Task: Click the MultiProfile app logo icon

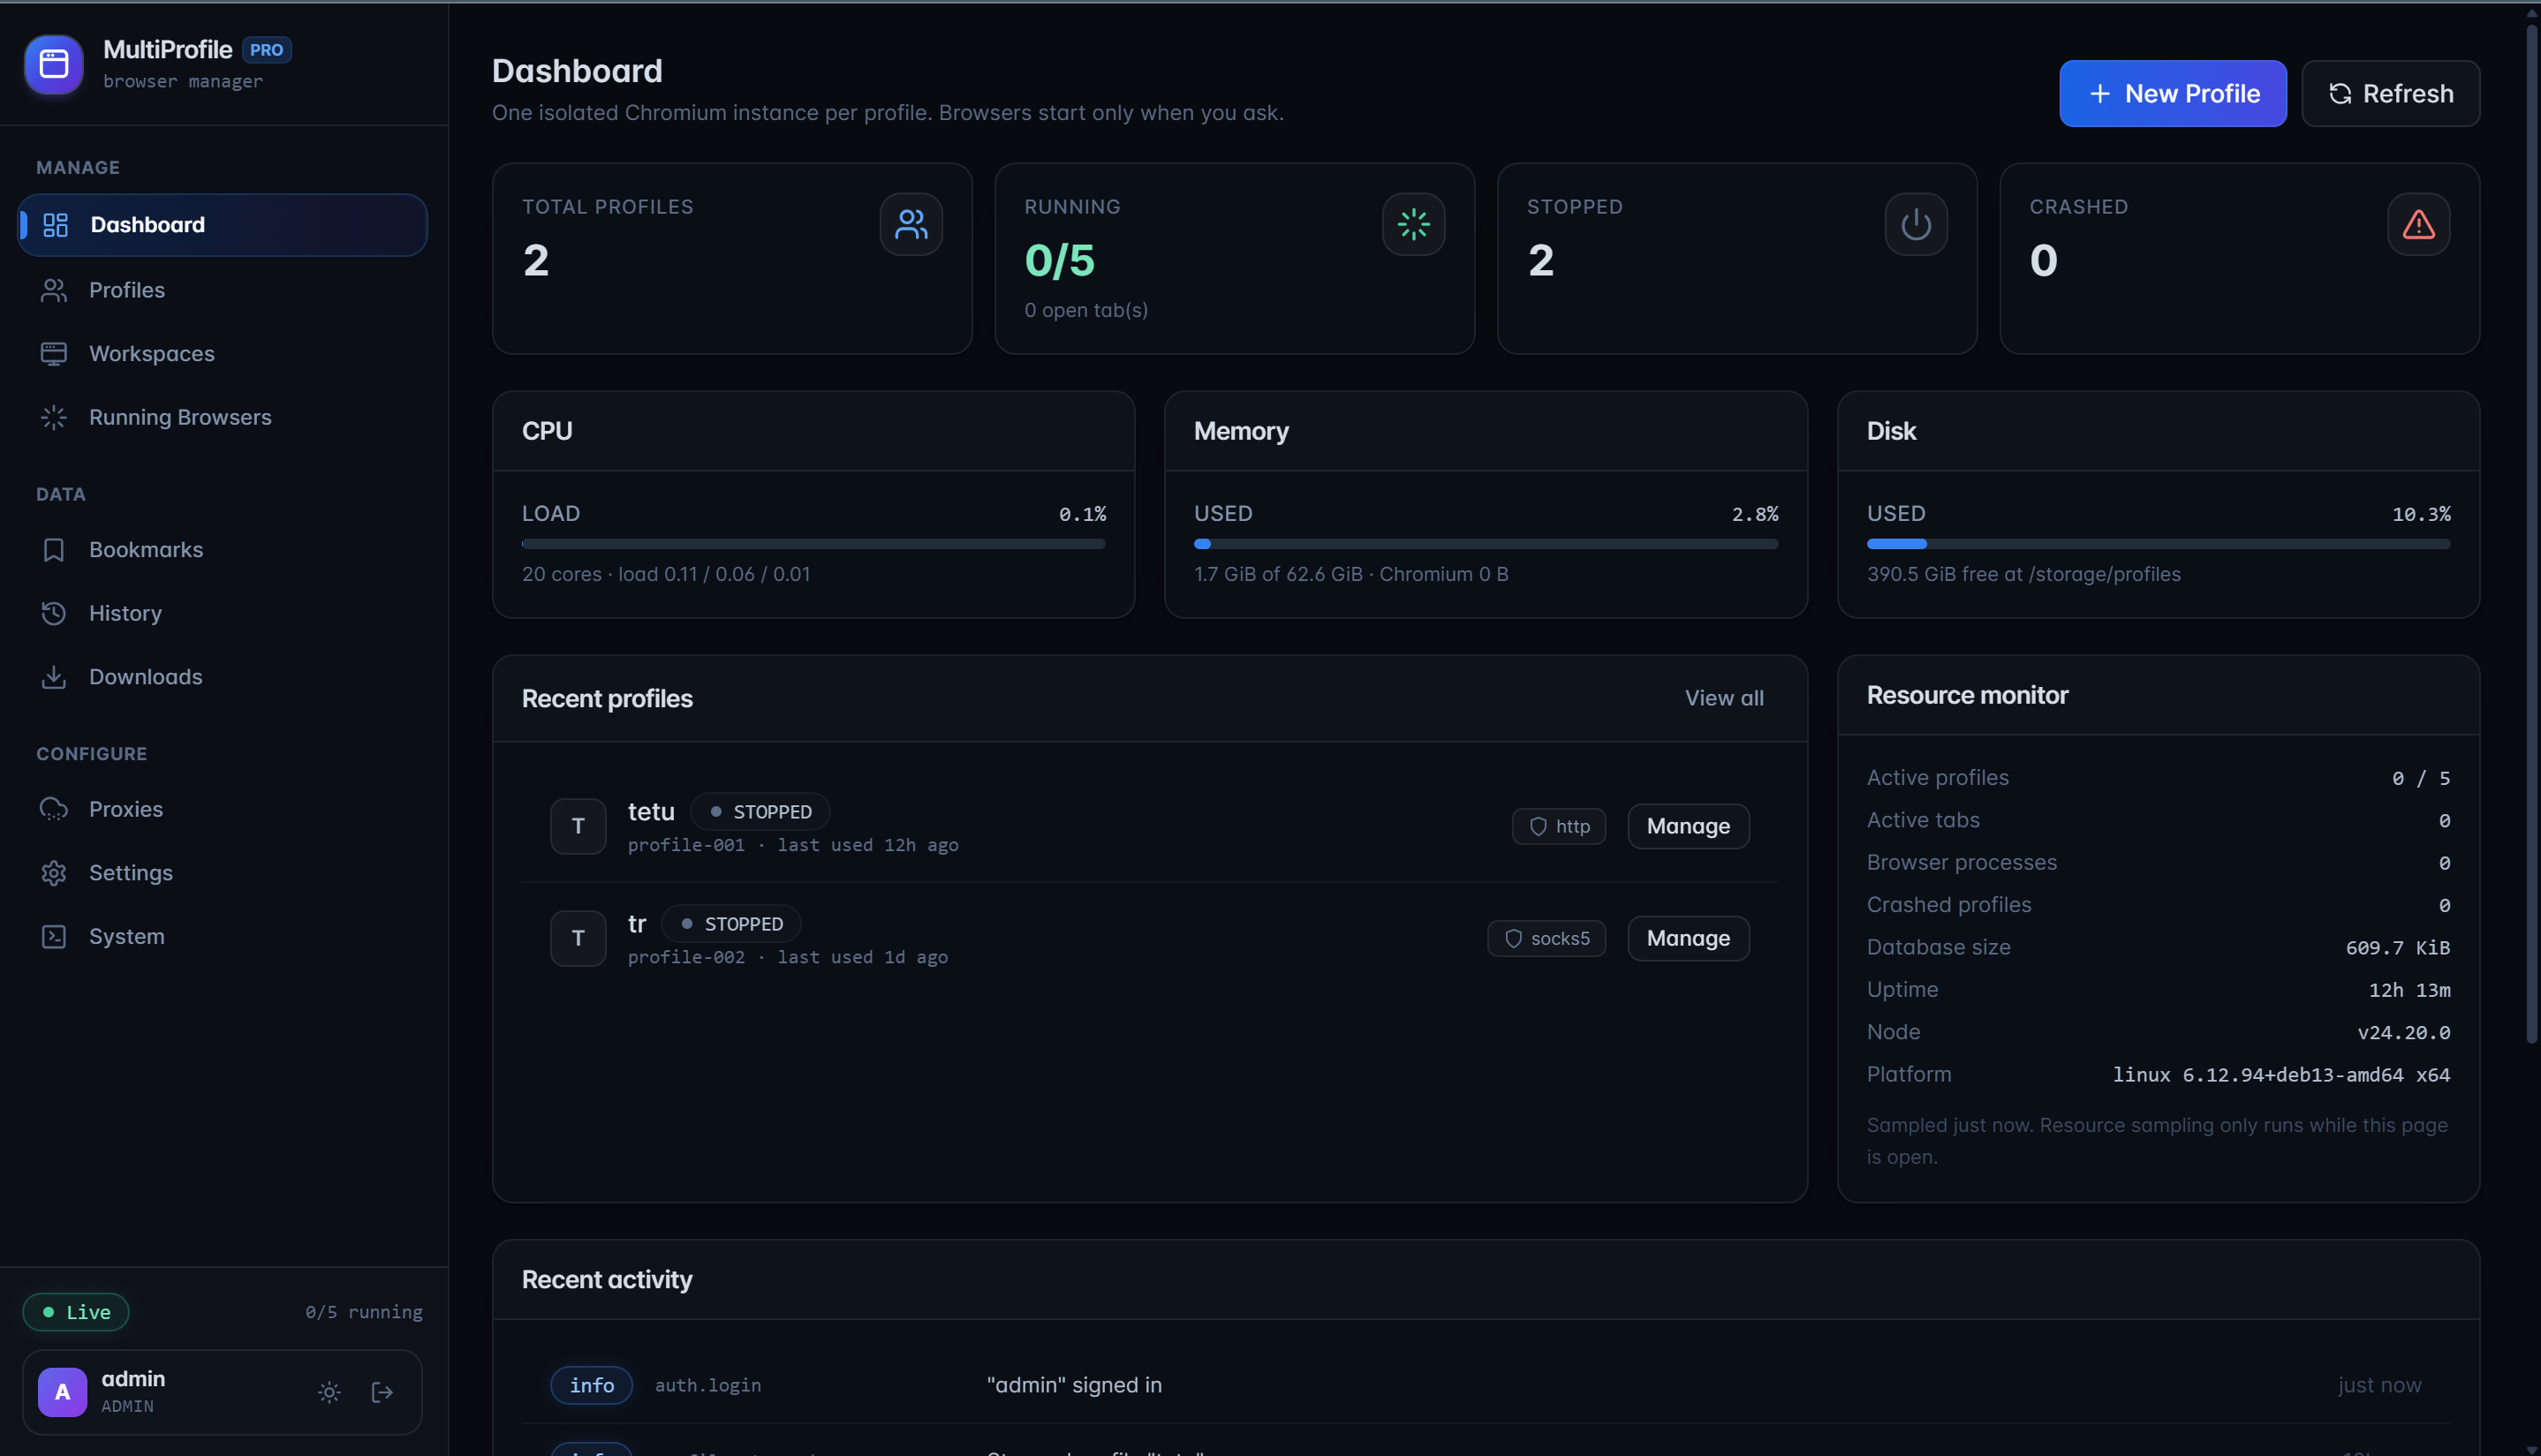Action: pyautogui.click(x=54, y=64)
